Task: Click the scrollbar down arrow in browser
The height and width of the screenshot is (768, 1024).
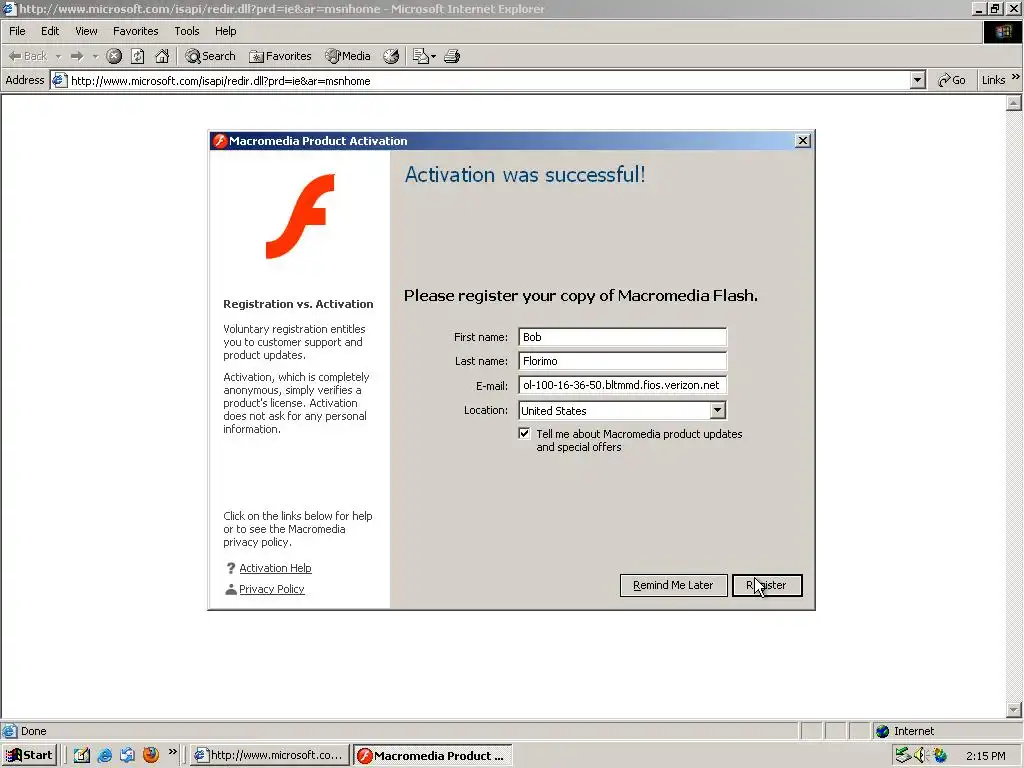Action: click(1014, 709)
